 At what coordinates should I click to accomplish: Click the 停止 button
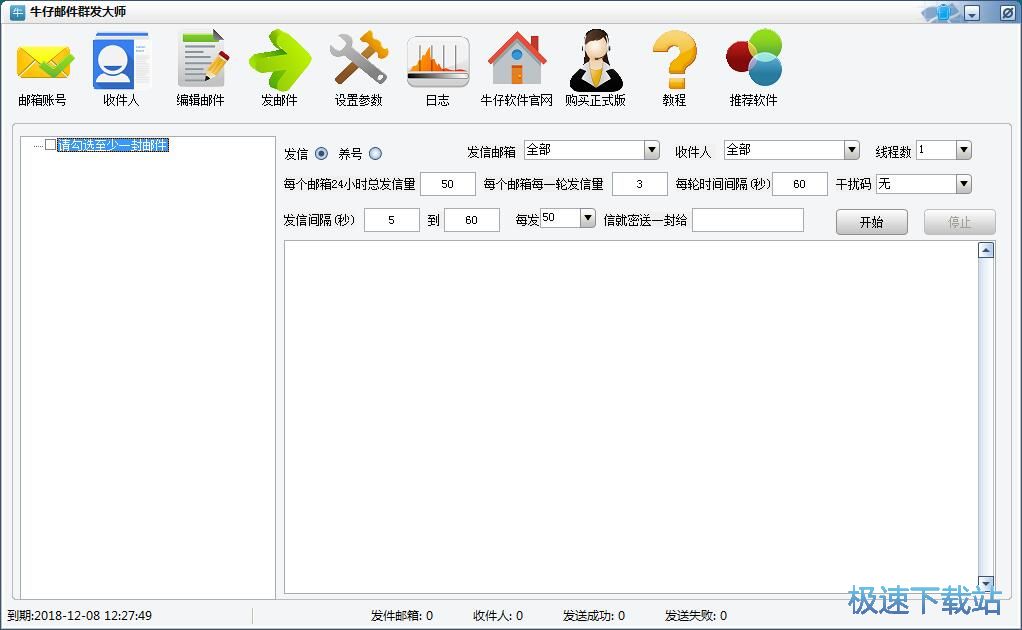pos(959,222)
